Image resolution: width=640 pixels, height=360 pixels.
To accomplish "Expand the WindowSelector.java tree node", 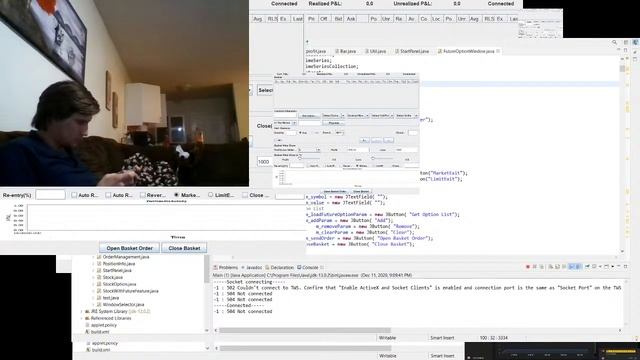I will click(x=93, y=304).
